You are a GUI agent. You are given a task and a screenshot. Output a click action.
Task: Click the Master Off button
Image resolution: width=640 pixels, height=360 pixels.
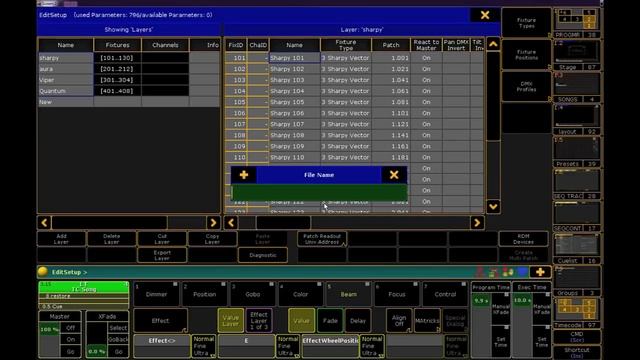point(71,328)
